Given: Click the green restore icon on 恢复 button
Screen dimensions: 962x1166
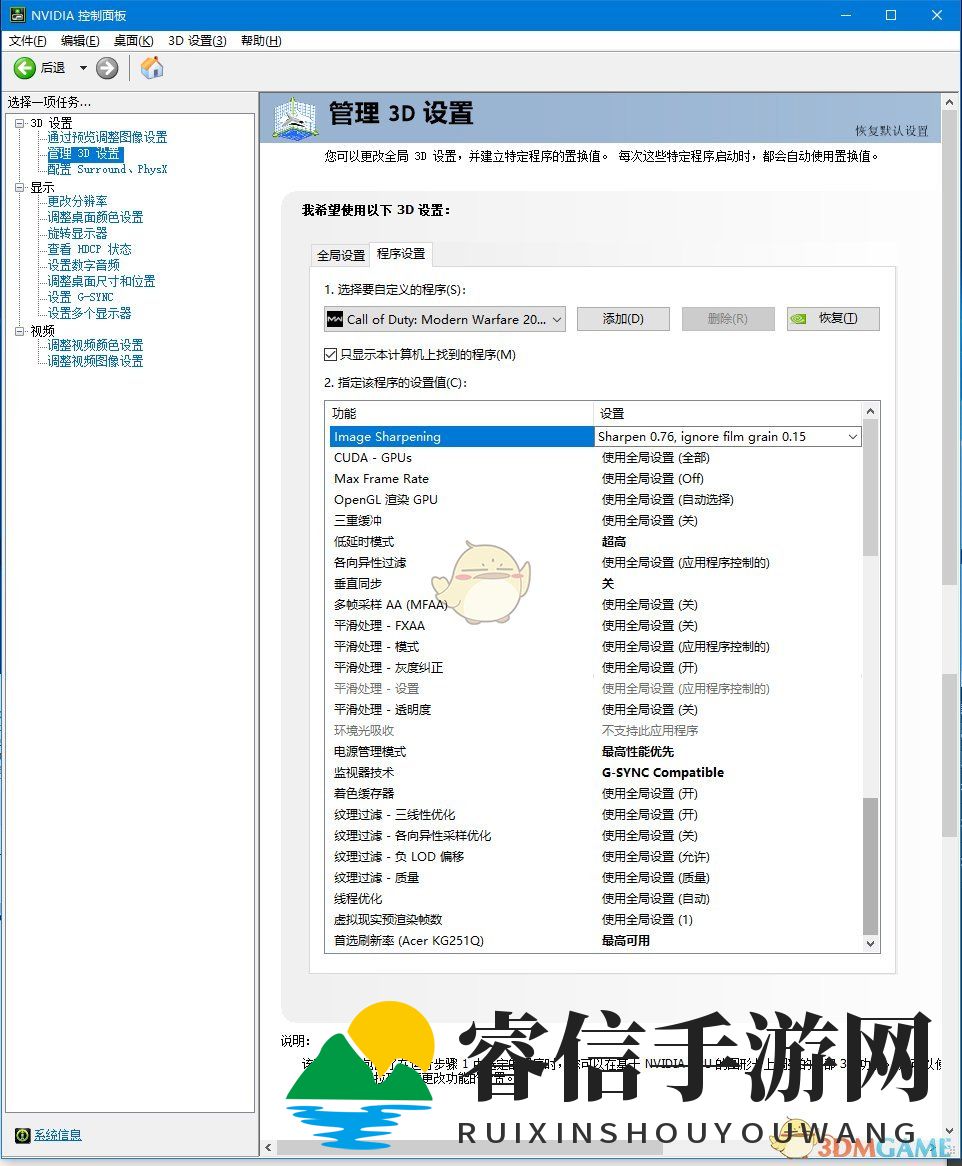Looking at the screenshot, I should [x=797, y=317].
